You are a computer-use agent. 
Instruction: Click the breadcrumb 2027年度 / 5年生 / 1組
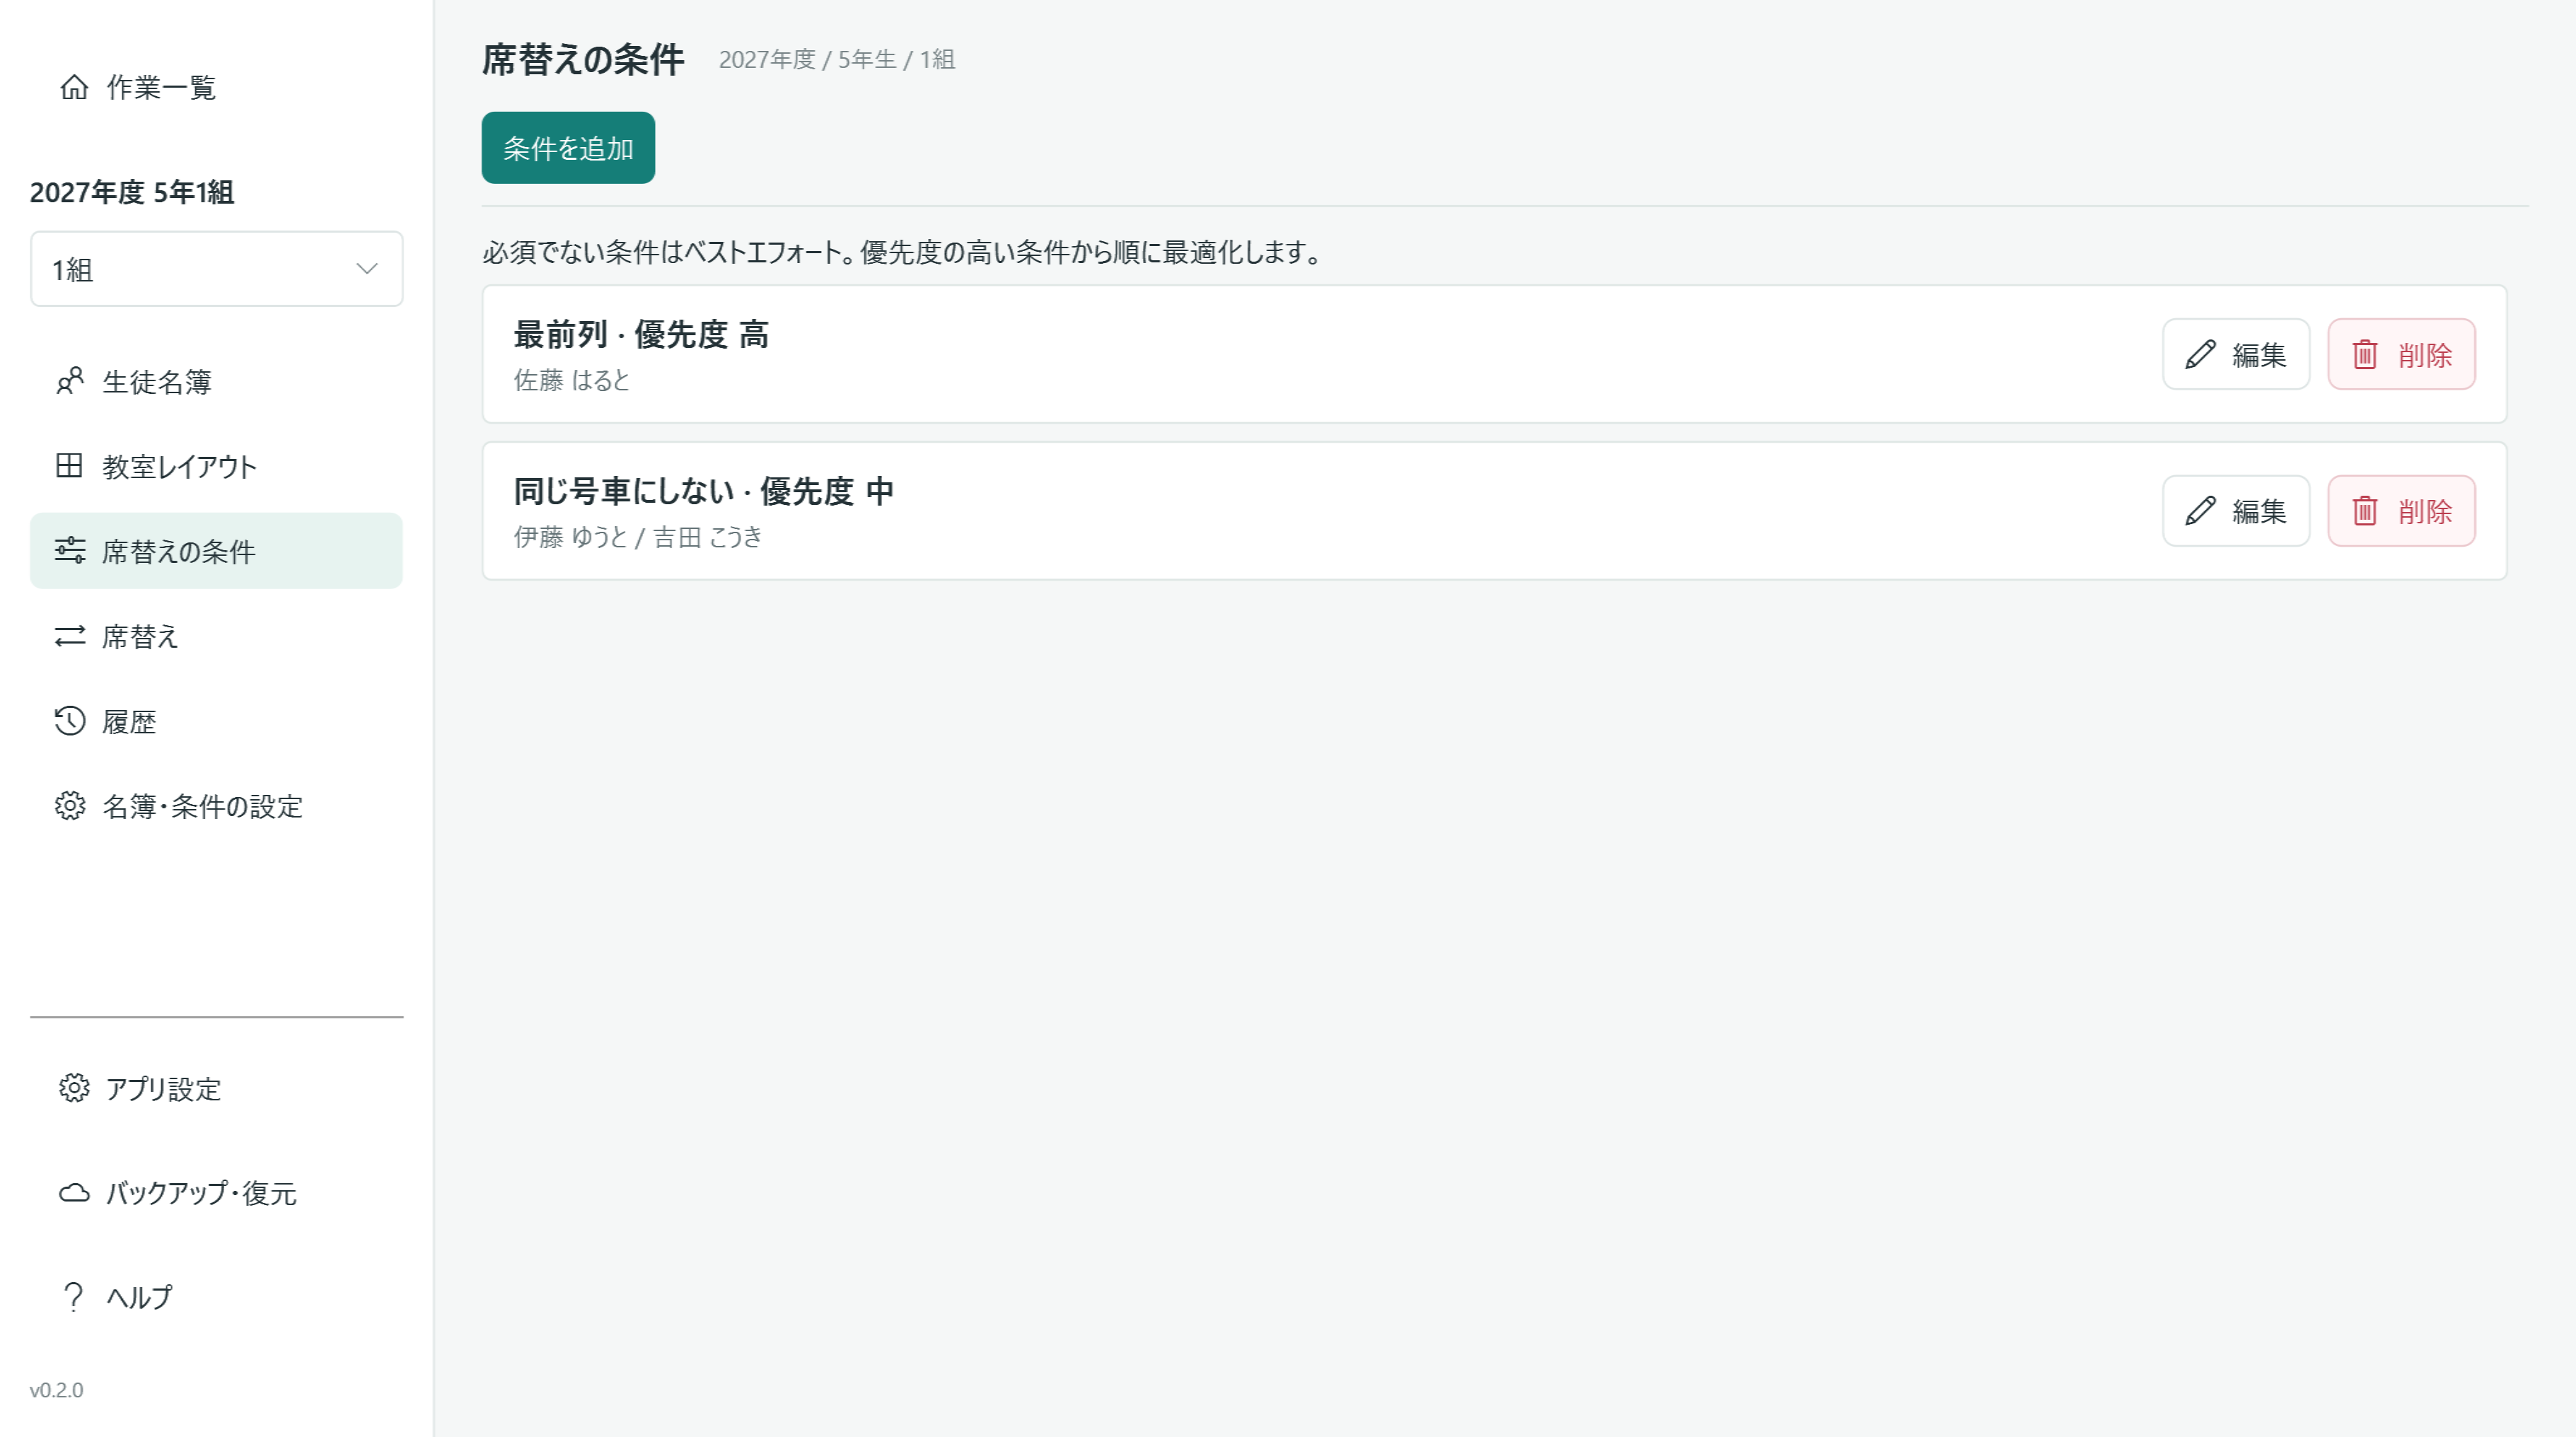837,59
